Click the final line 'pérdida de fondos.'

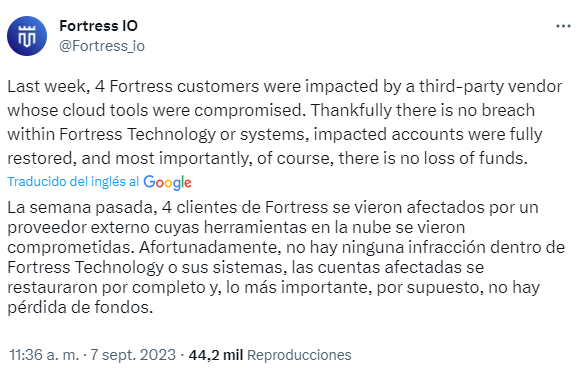tap(80, 308)
